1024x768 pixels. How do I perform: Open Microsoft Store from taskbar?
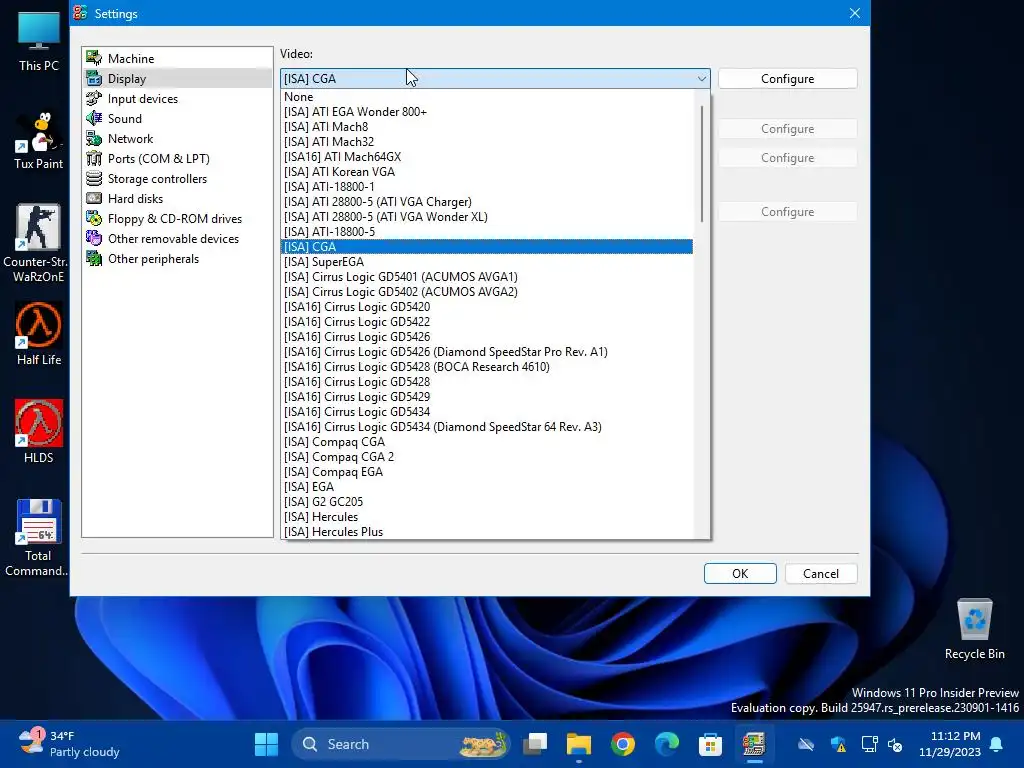click(710, 744)
